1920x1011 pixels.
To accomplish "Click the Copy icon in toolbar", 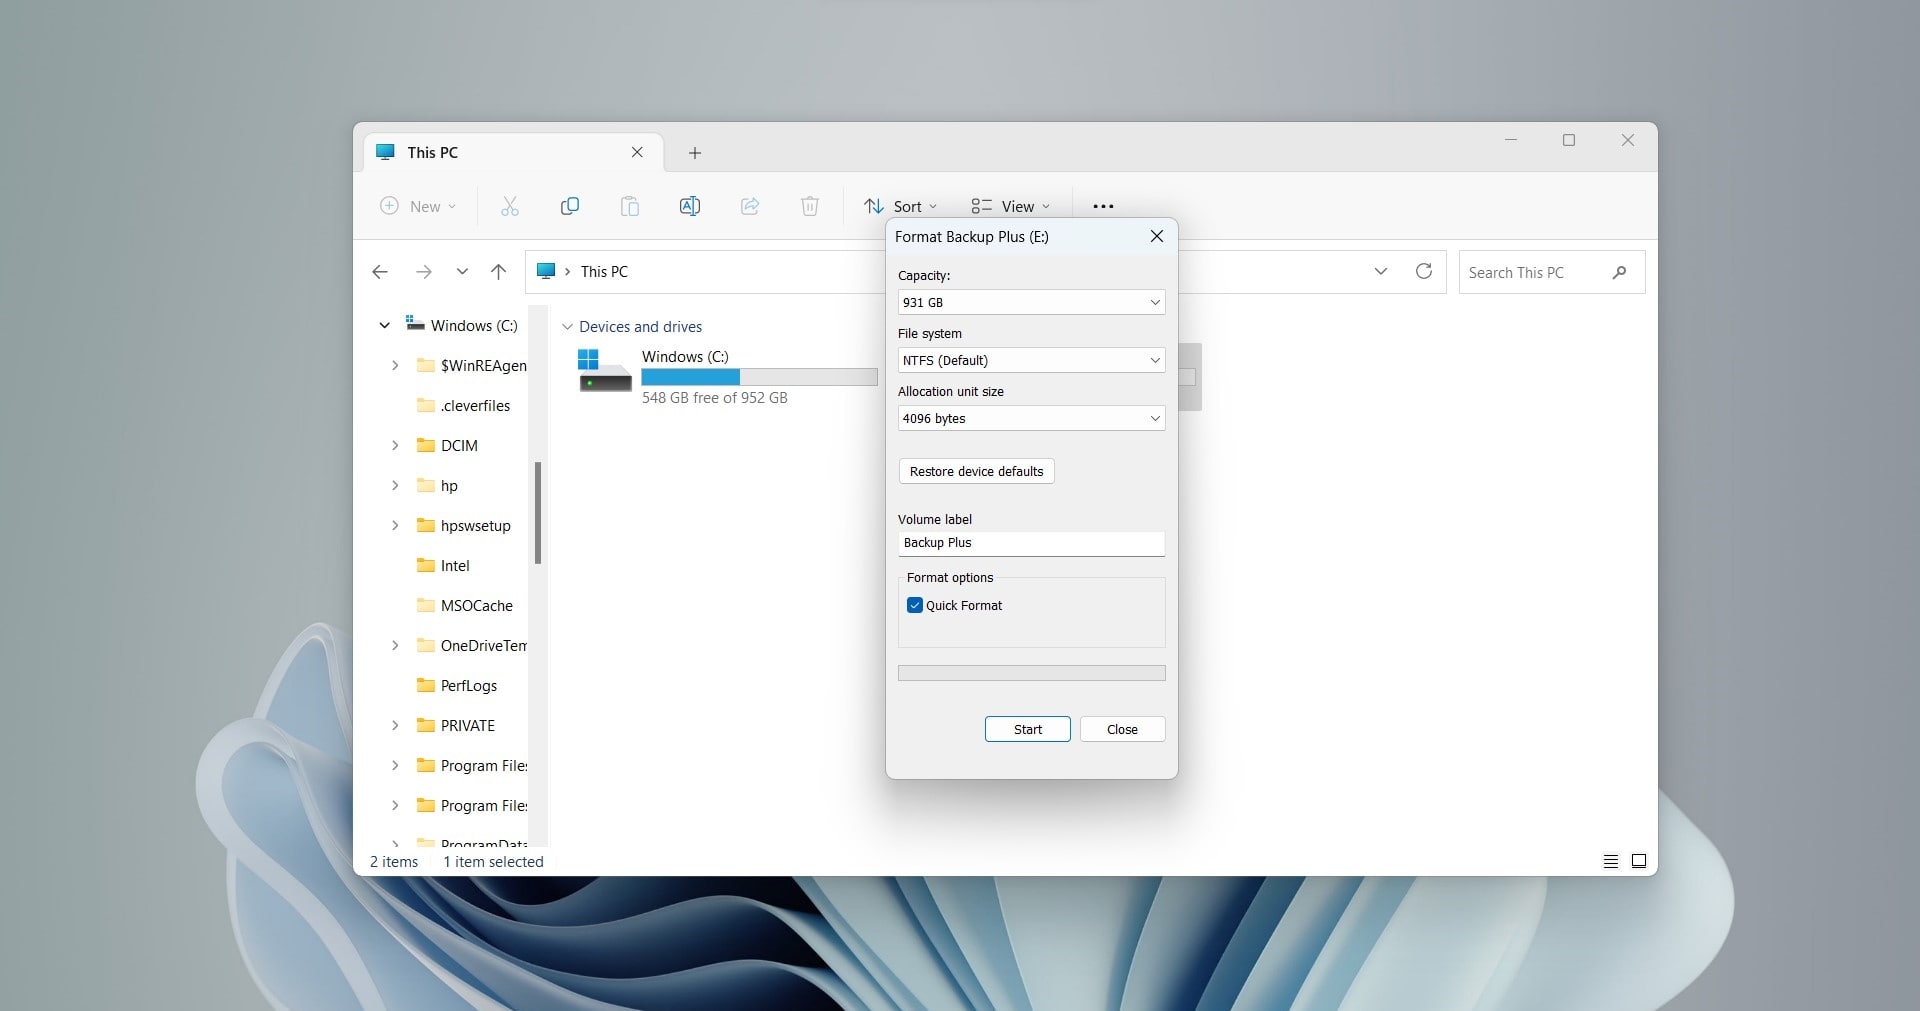I will (x=569, y=206).
